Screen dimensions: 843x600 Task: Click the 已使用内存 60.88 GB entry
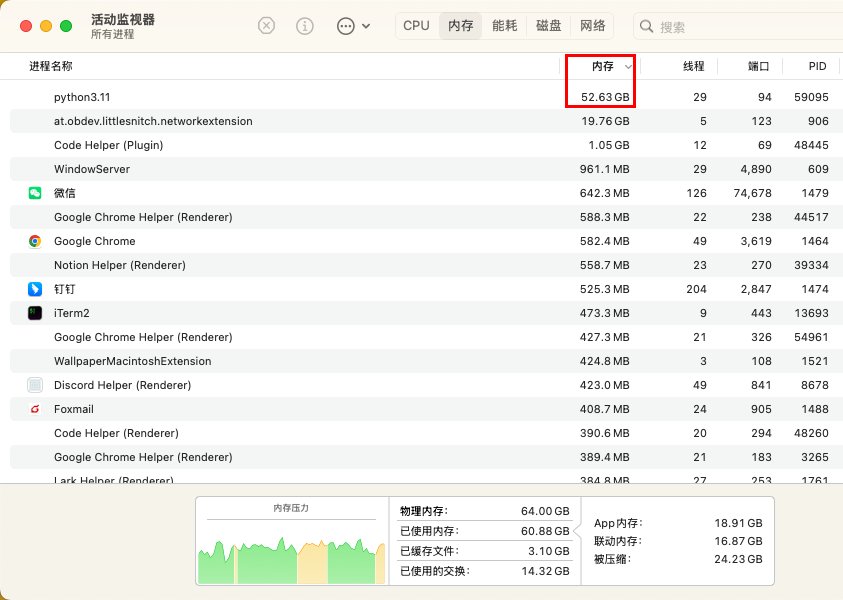pos(484,531)
